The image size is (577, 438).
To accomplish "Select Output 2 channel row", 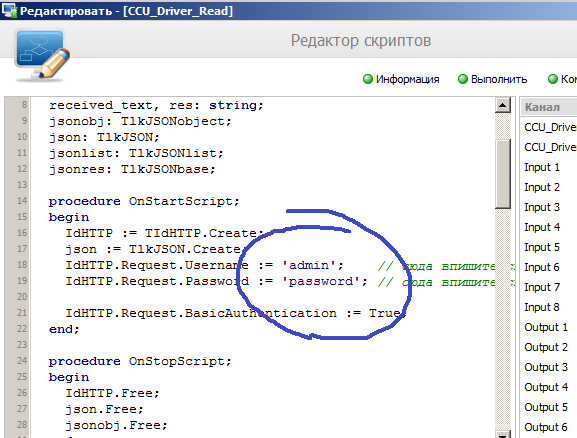I will coord(549,347).
